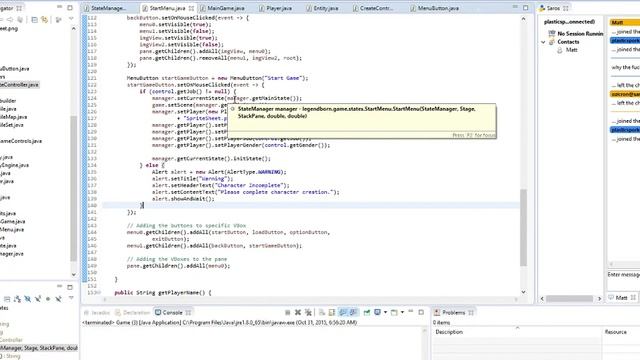Click the Terminate console button
Screen dimensions: 640x360
point(287,313)
